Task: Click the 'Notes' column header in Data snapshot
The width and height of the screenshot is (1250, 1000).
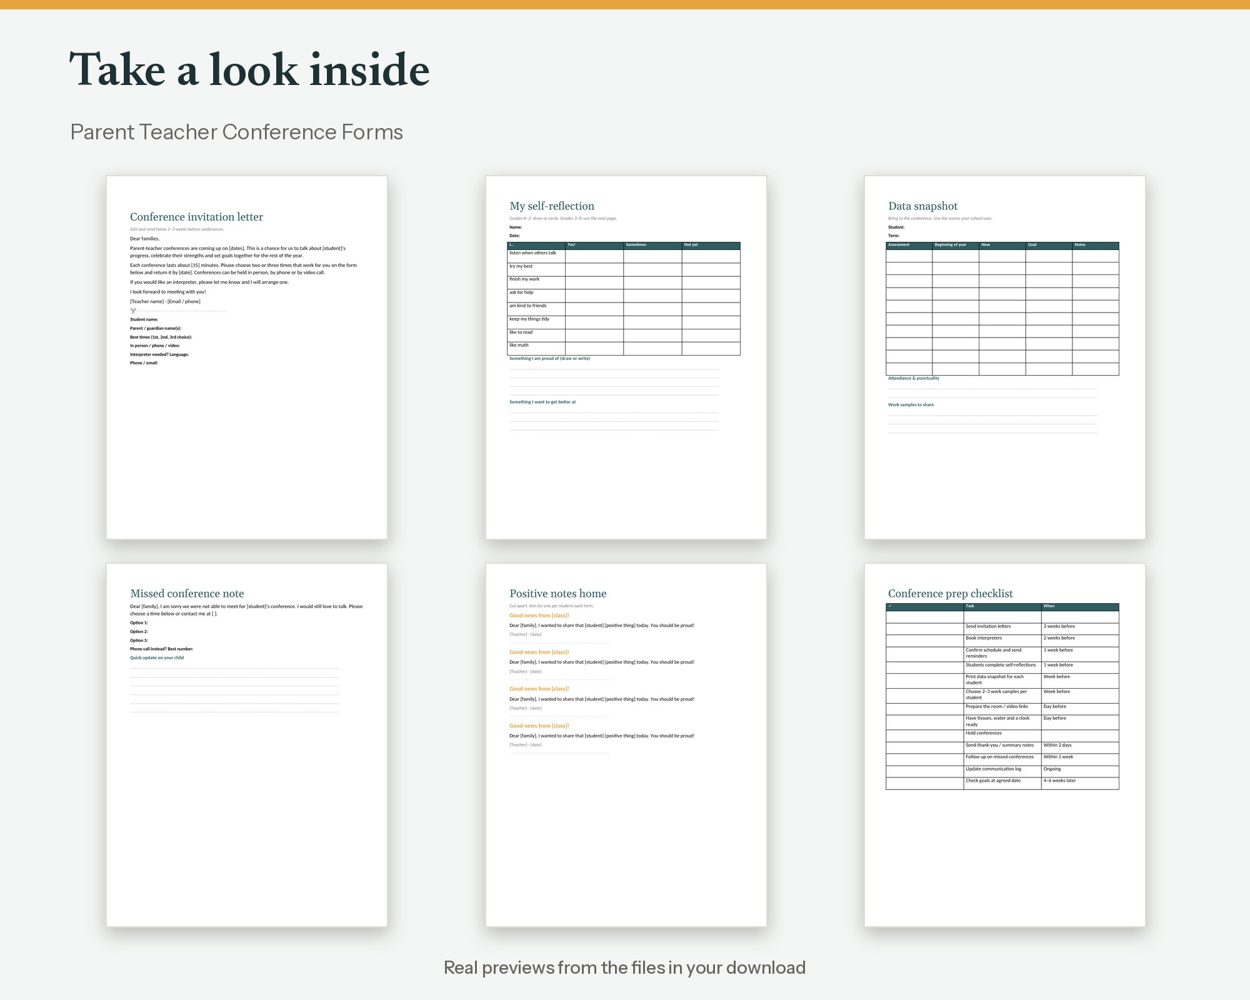Action: coord(1095,245)
